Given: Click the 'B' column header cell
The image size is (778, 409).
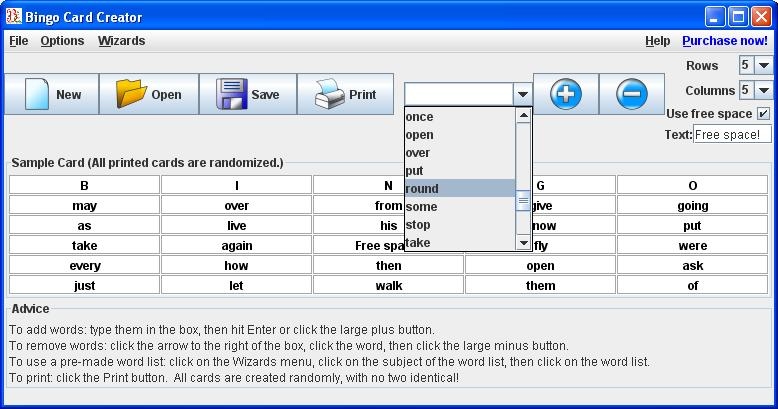Looking at the screenshot, I should (x=84, y=185).
